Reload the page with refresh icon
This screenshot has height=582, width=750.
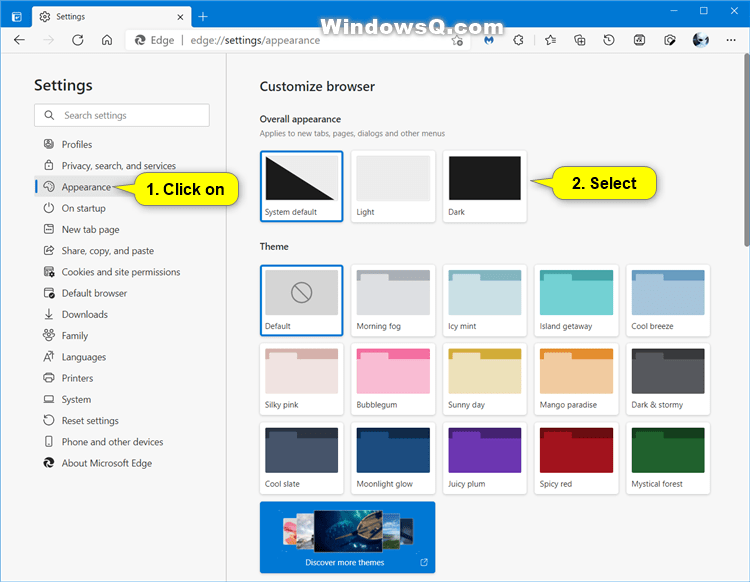(x=77, y=40)
